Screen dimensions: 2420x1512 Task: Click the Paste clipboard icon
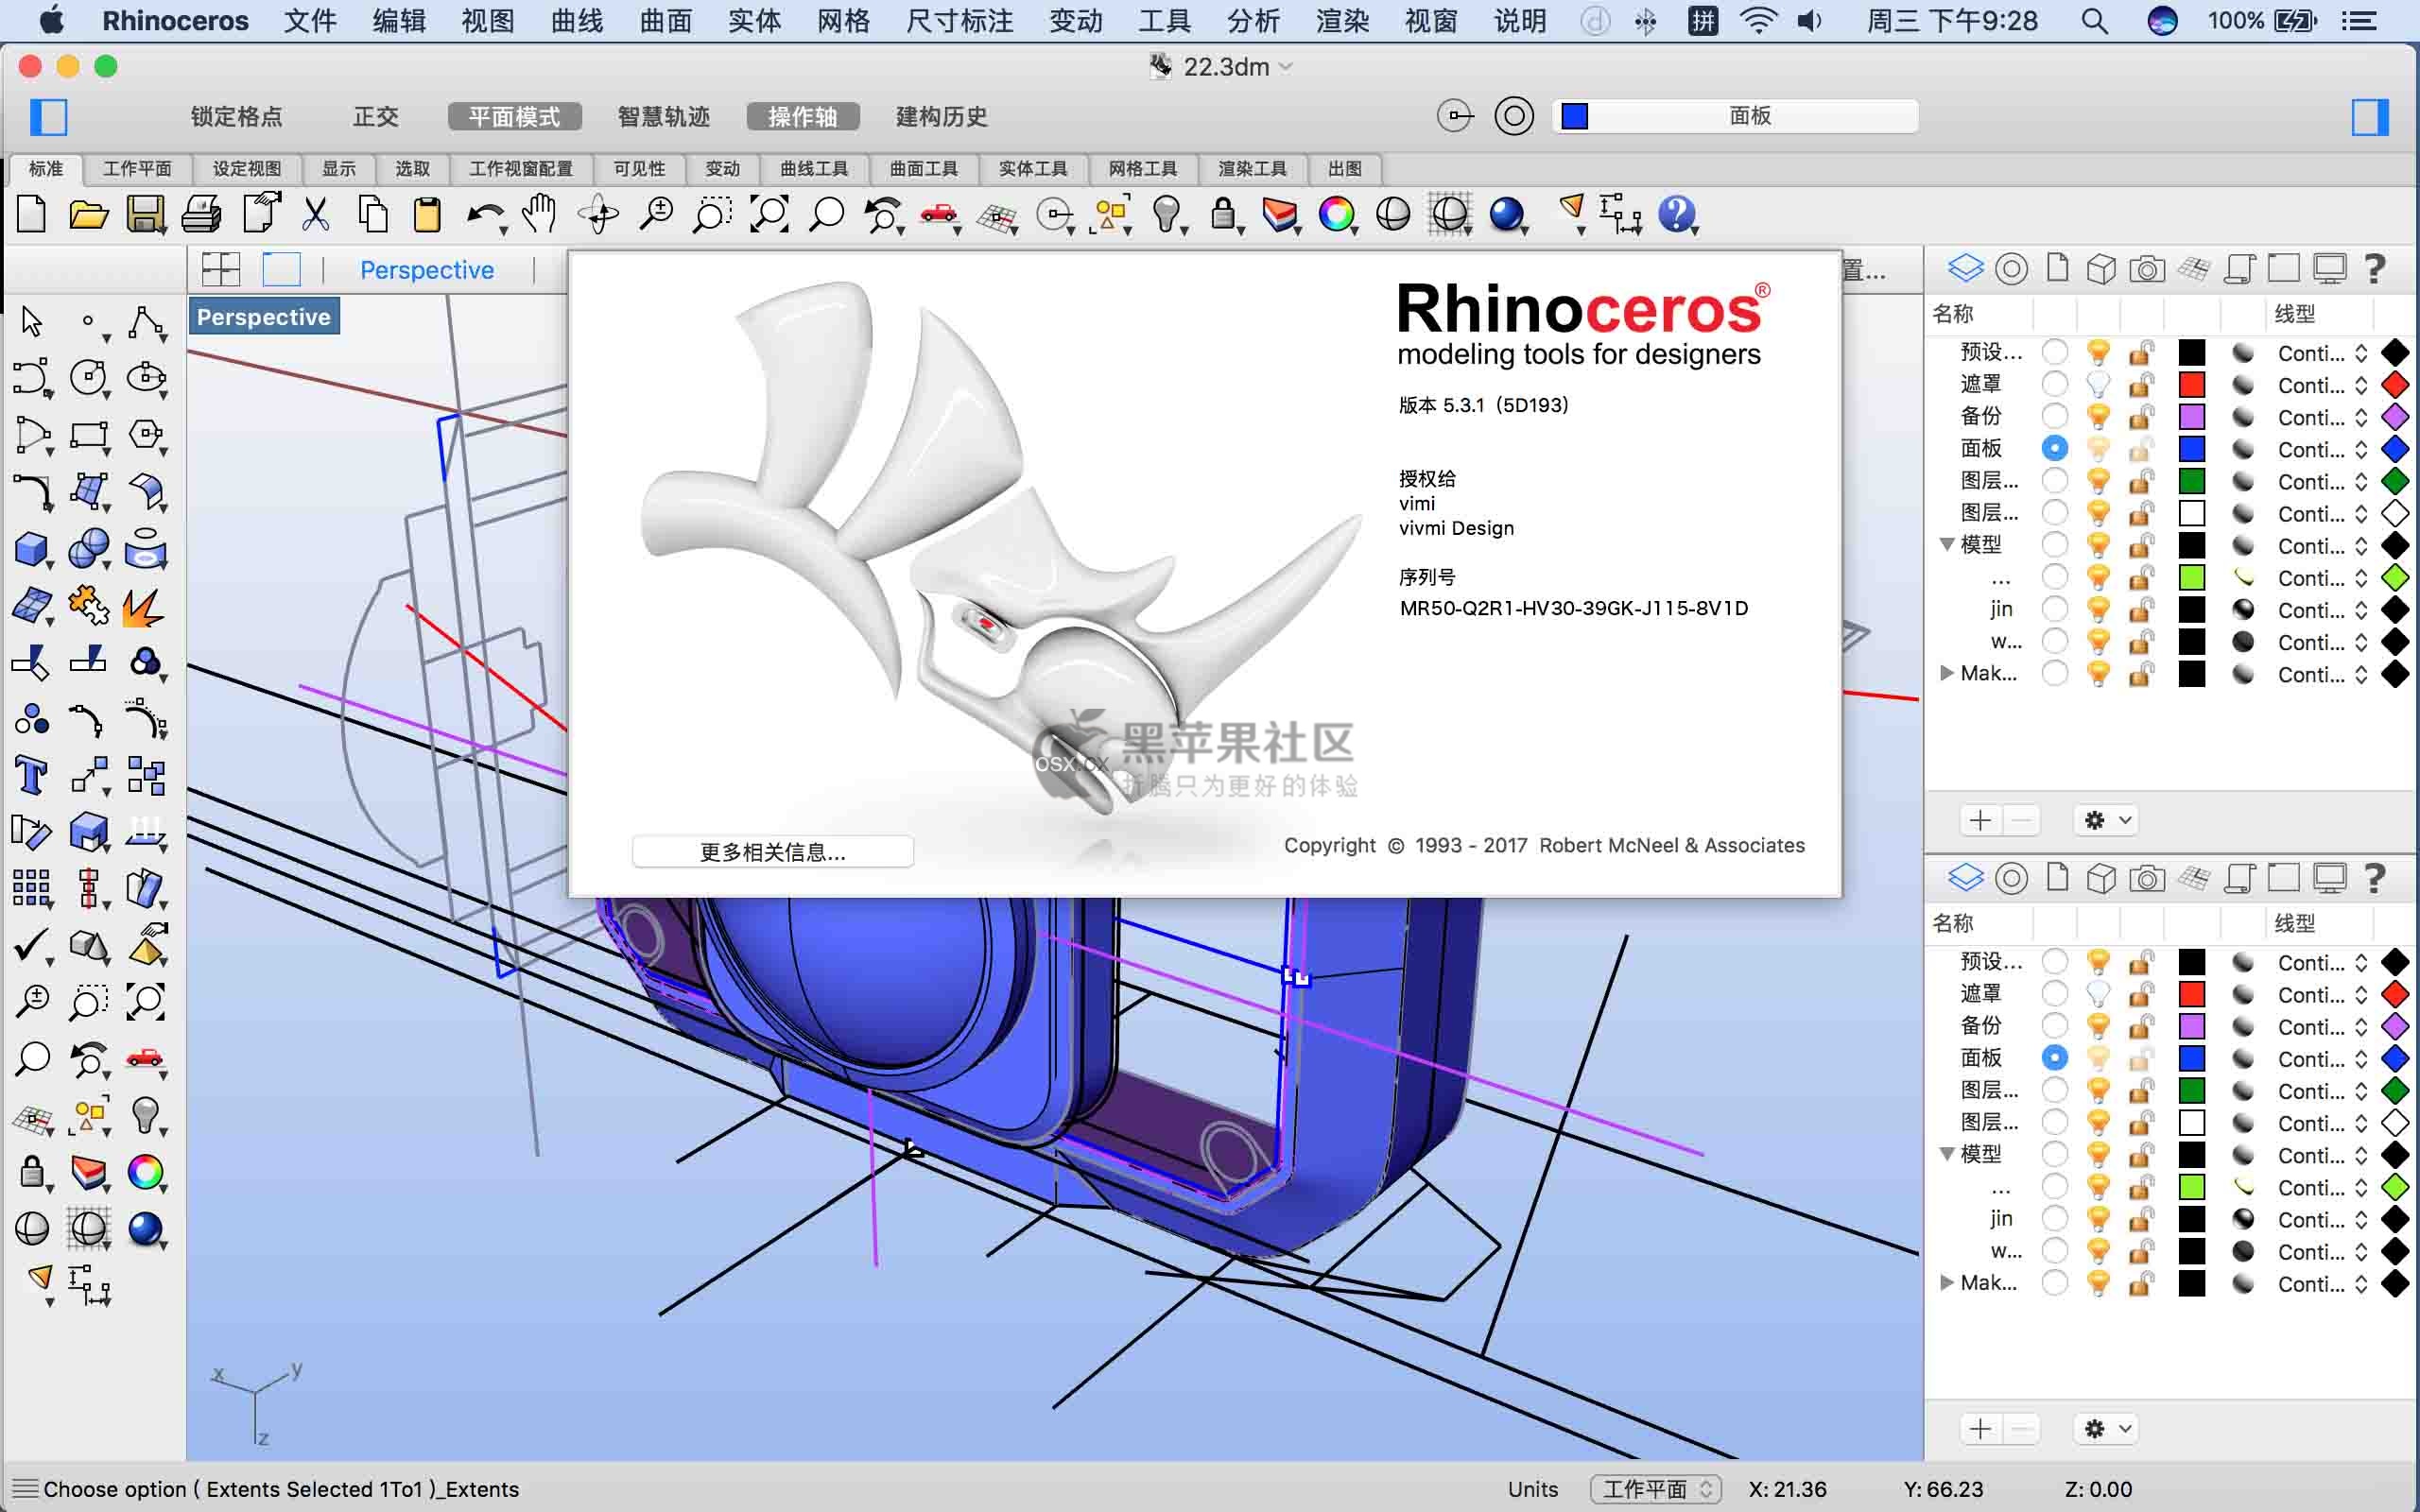point(427,214)
